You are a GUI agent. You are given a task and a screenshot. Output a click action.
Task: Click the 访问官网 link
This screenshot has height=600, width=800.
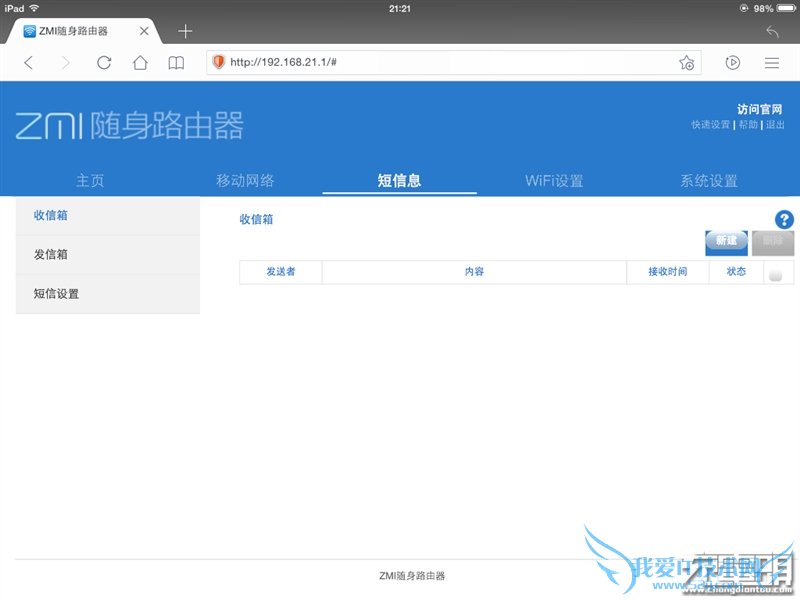760,109
